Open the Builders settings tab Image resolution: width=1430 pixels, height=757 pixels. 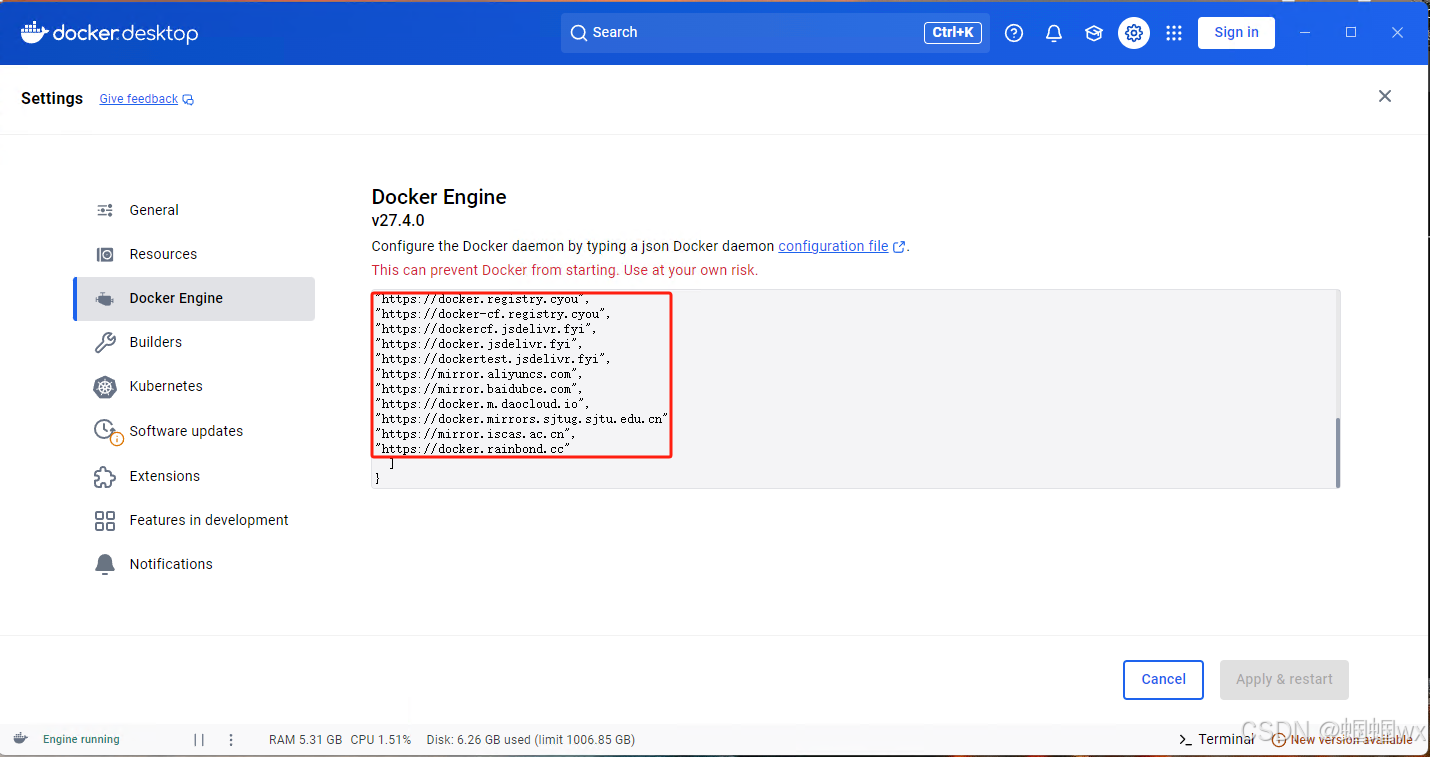click(x=194, y=342)
